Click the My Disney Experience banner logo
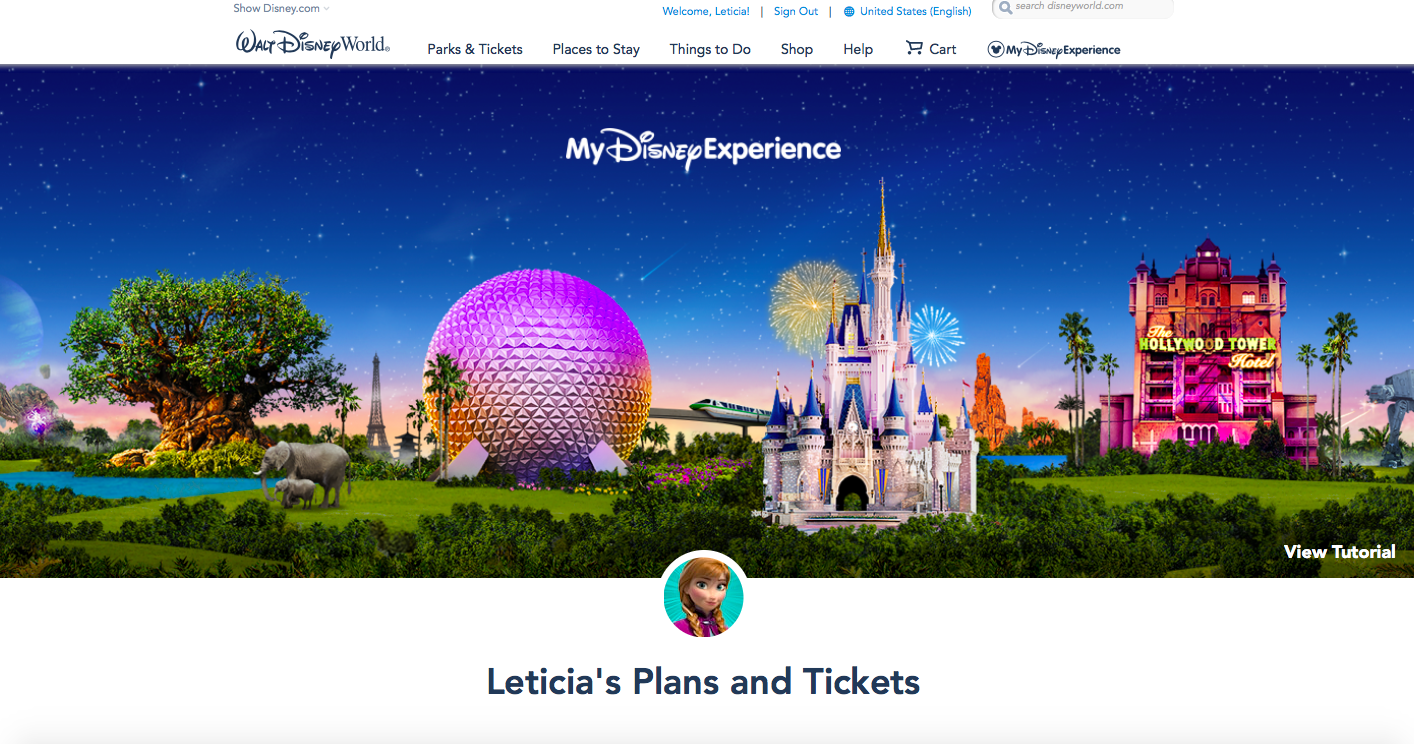The height and width of the screenshot is (744, 1414). click(703, 151)
